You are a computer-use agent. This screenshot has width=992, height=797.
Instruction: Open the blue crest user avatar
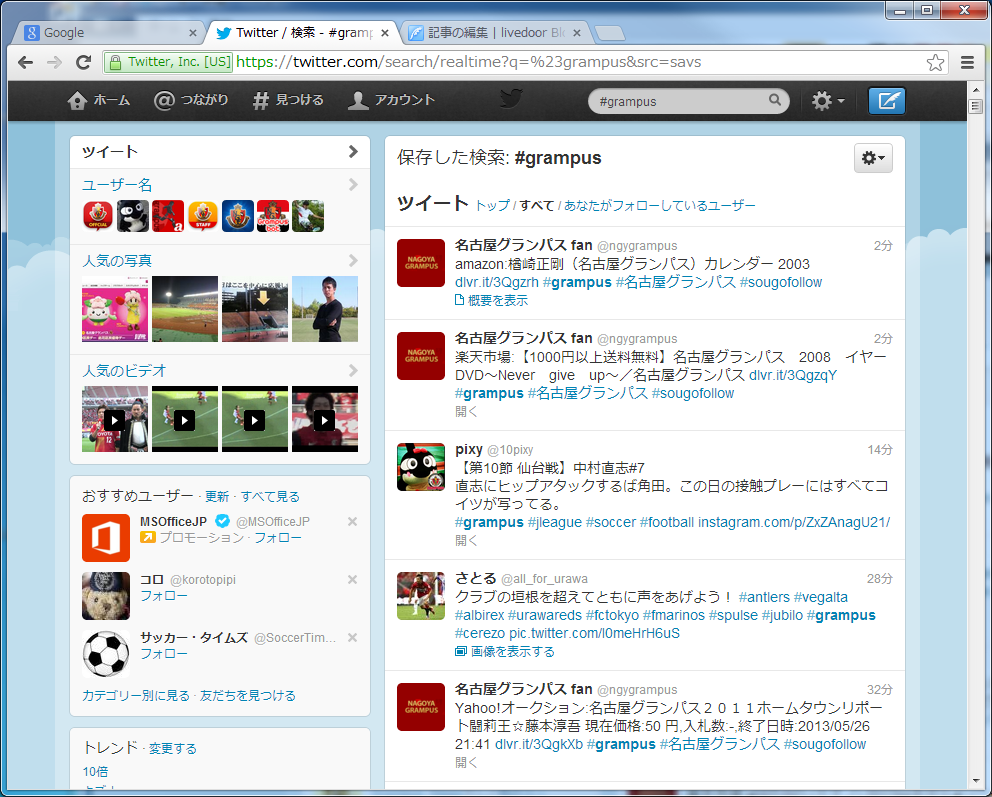(x=238, y=216)
